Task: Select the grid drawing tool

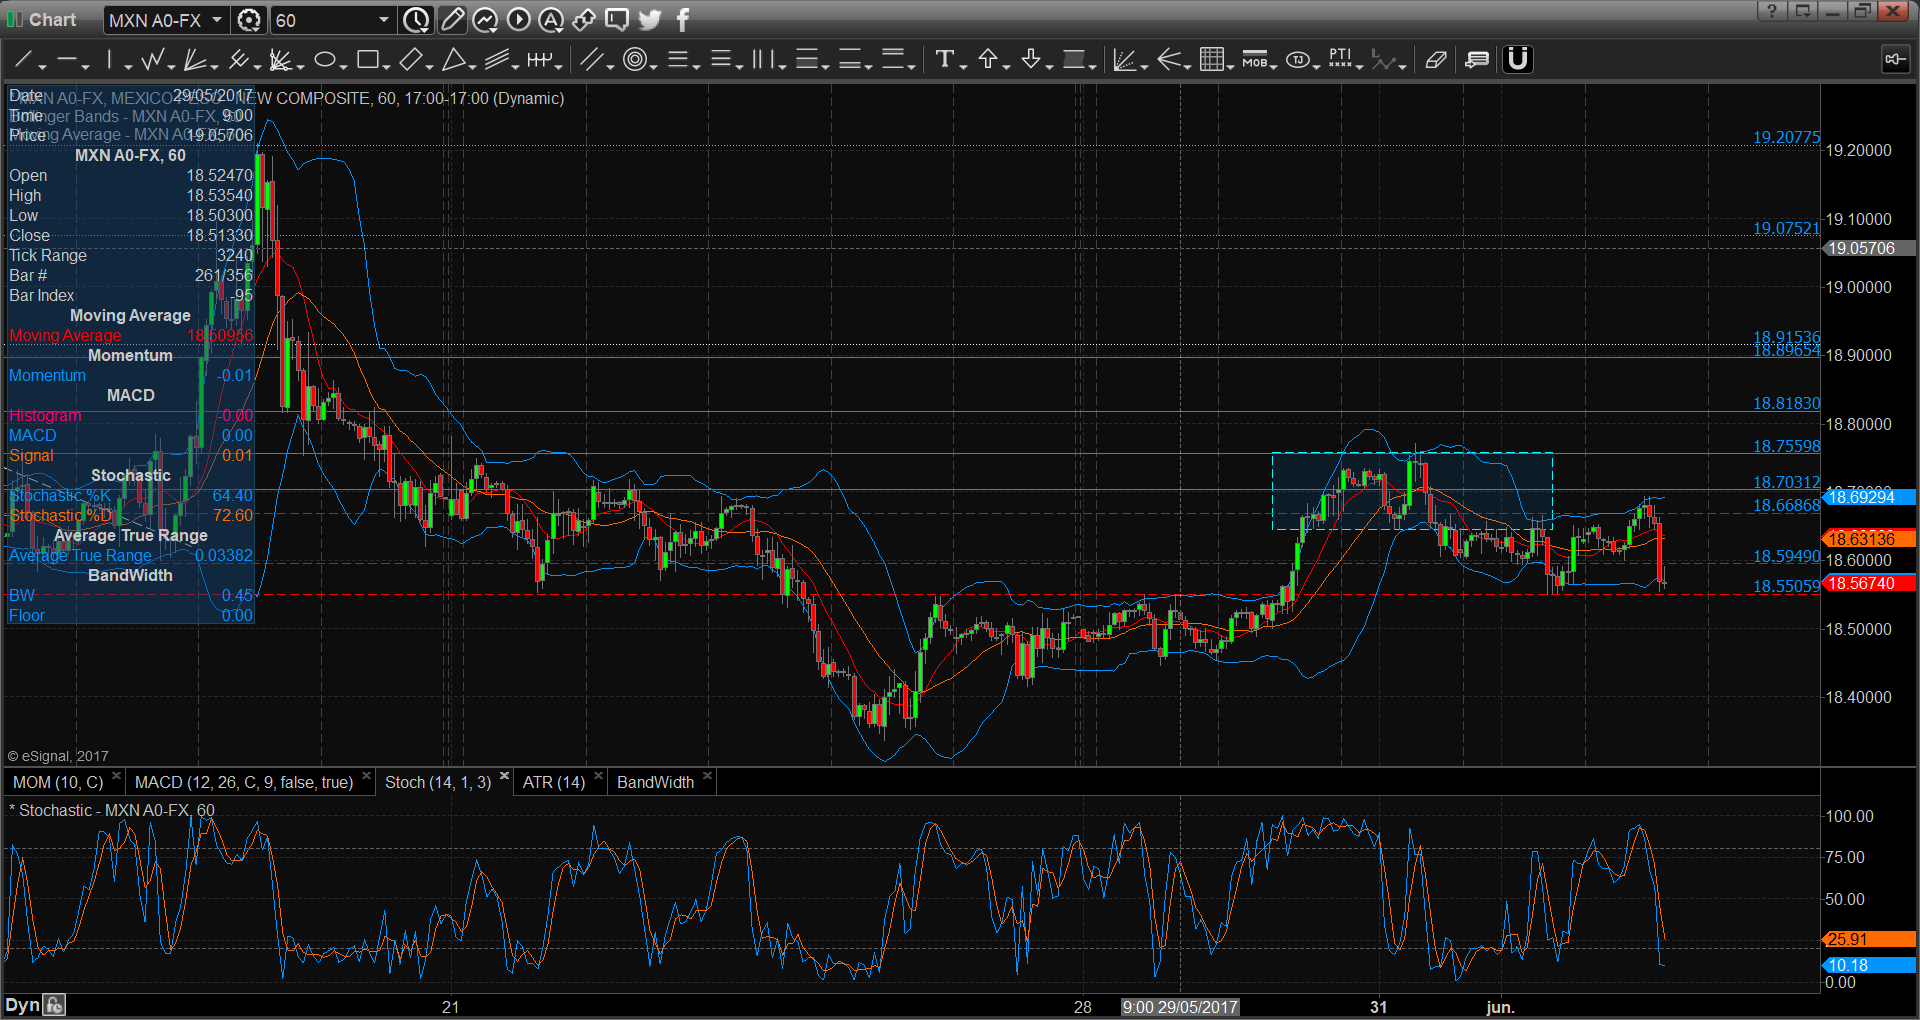Action: (1211, 60)
